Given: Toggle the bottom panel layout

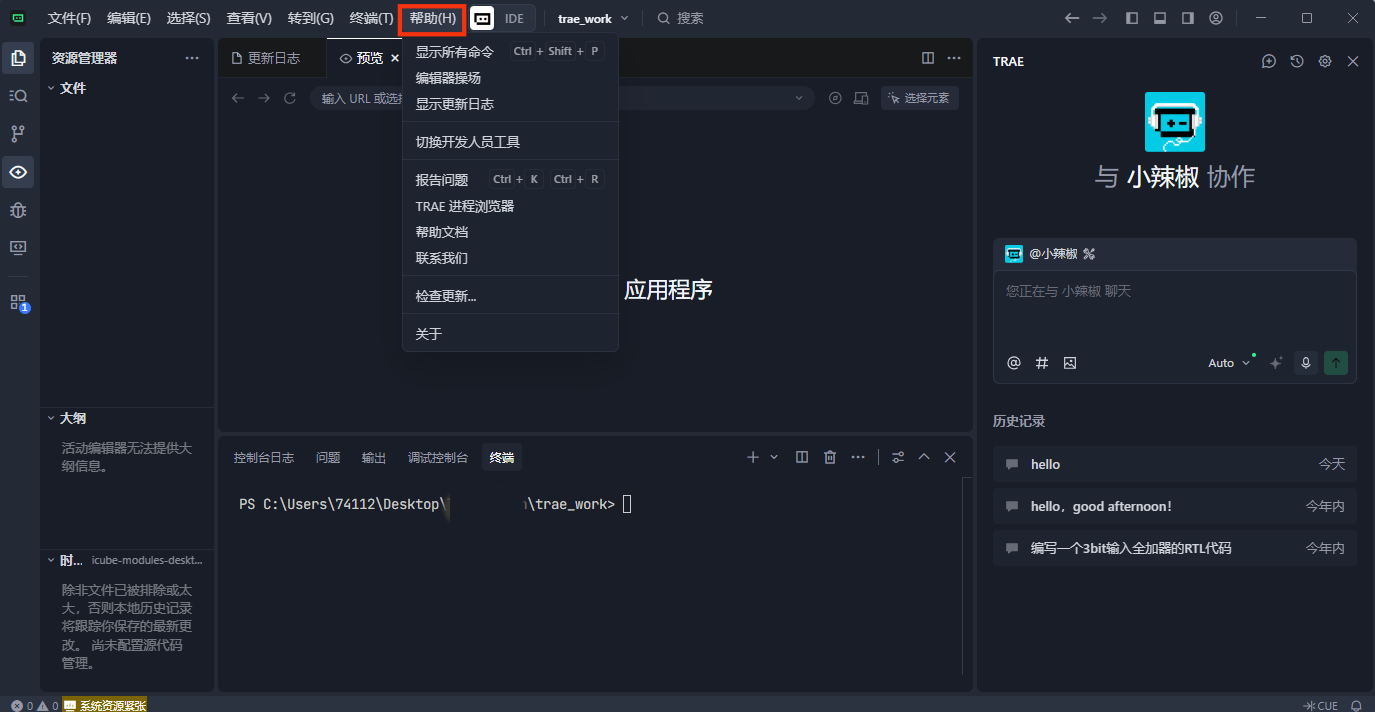Looking at the screenshot, I should point(1160,18).
